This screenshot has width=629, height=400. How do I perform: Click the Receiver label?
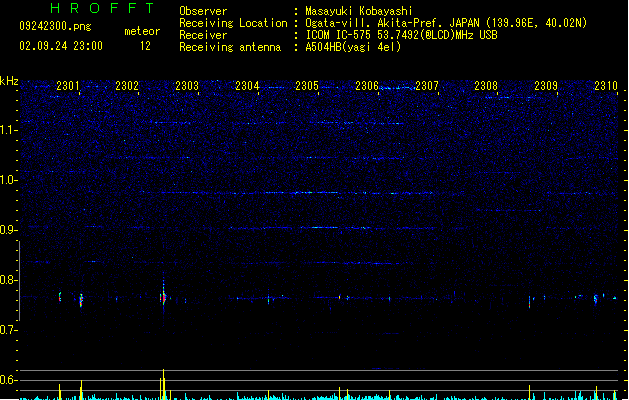pyautogui.click(x=203, y=35)
